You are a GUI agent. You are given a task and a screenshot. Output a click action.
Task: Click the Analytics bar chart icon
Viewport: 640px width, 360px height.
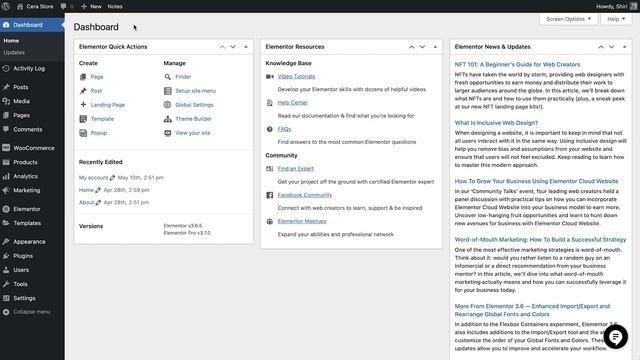click(6, 176)
